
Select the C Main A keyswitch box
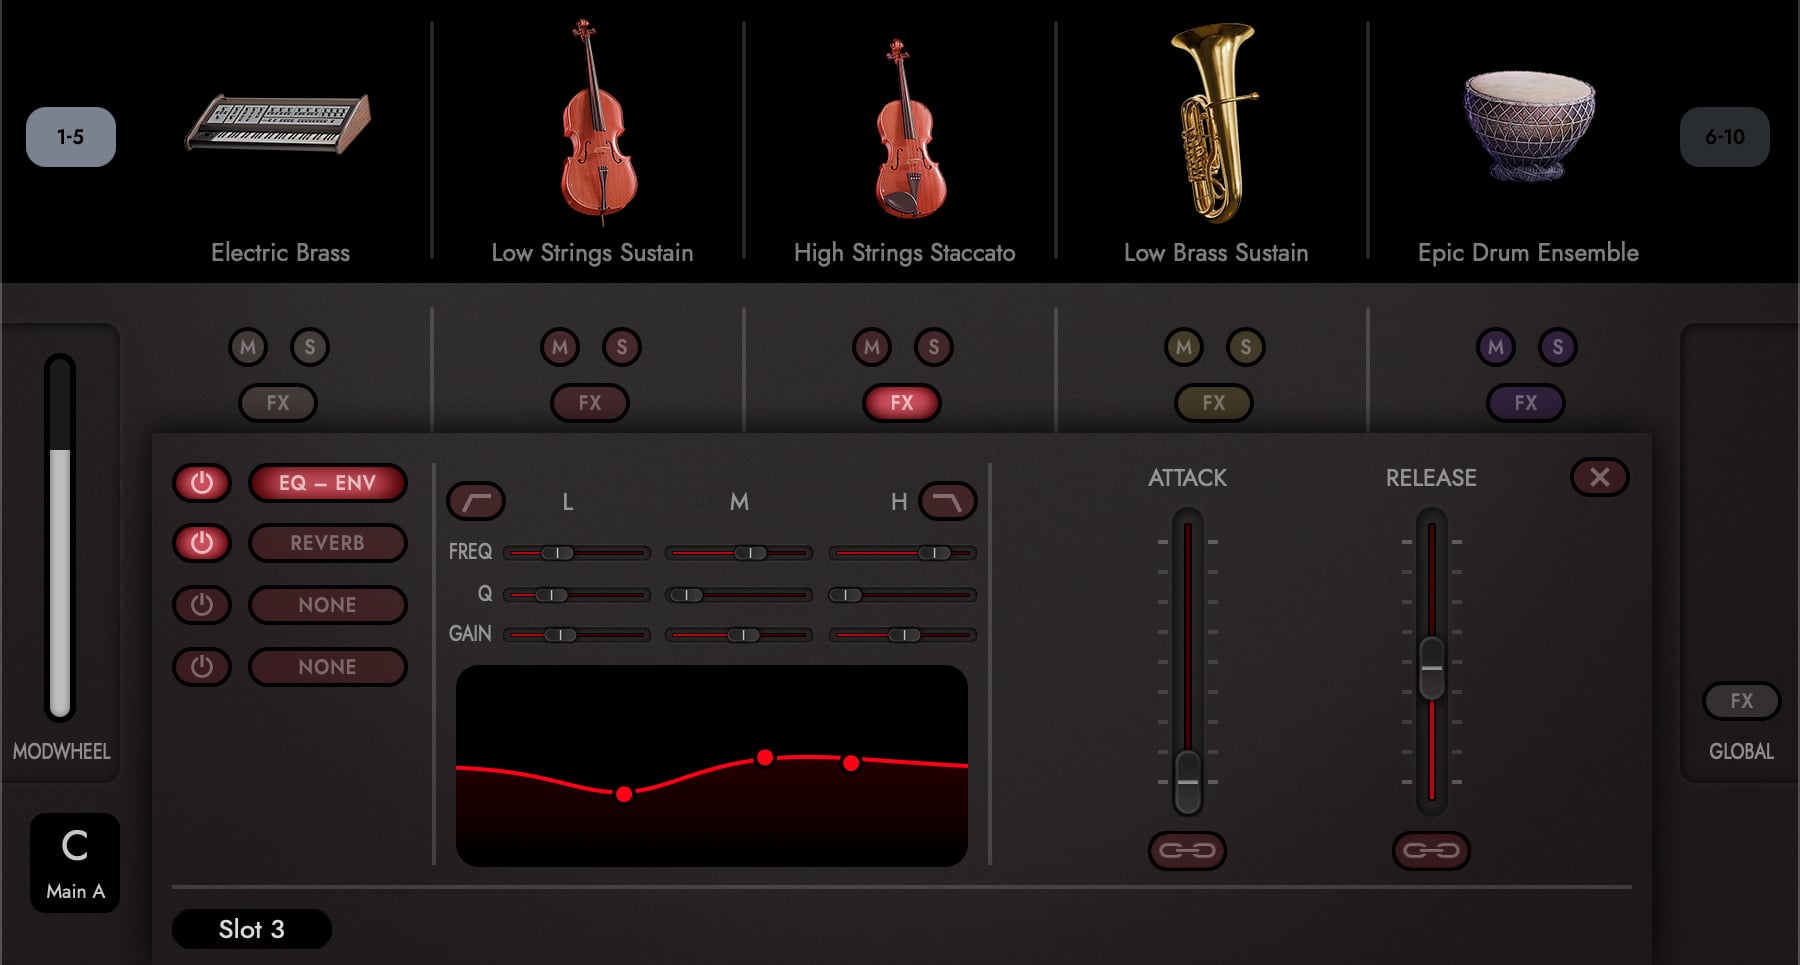tap(75, 862)
